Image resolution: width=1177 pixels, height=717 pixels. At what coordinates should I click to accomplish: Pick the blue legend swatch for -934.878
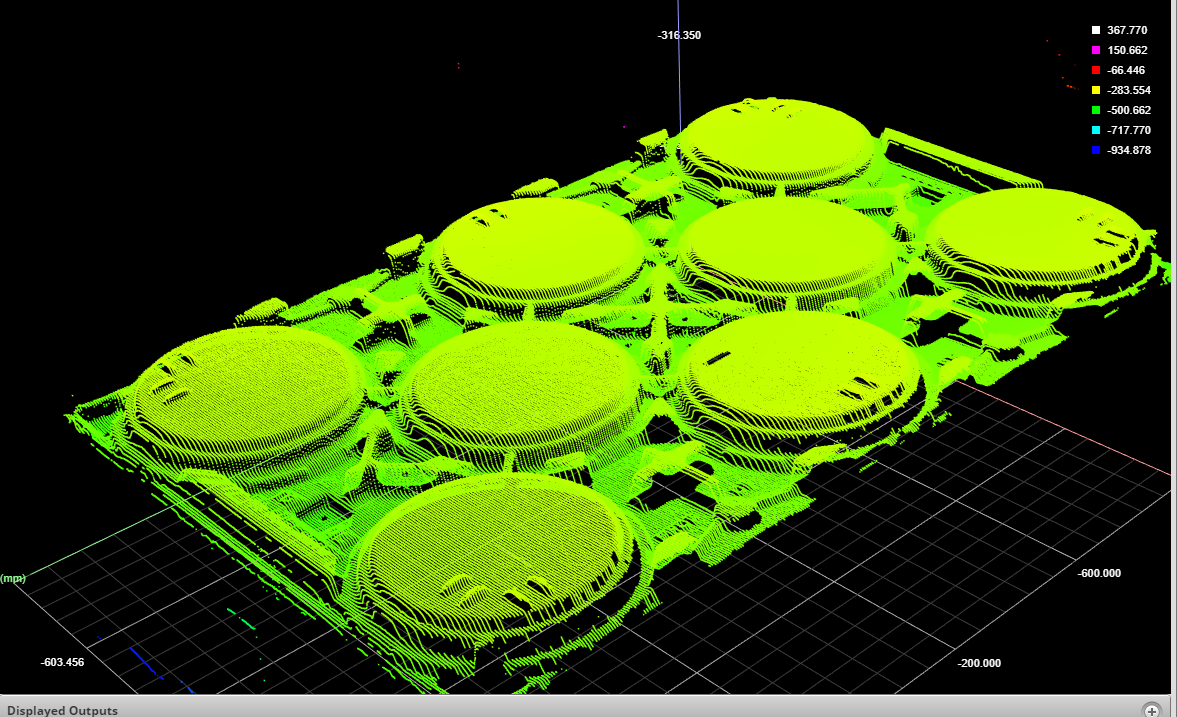pyautogui.click(x=1096, y=150)
